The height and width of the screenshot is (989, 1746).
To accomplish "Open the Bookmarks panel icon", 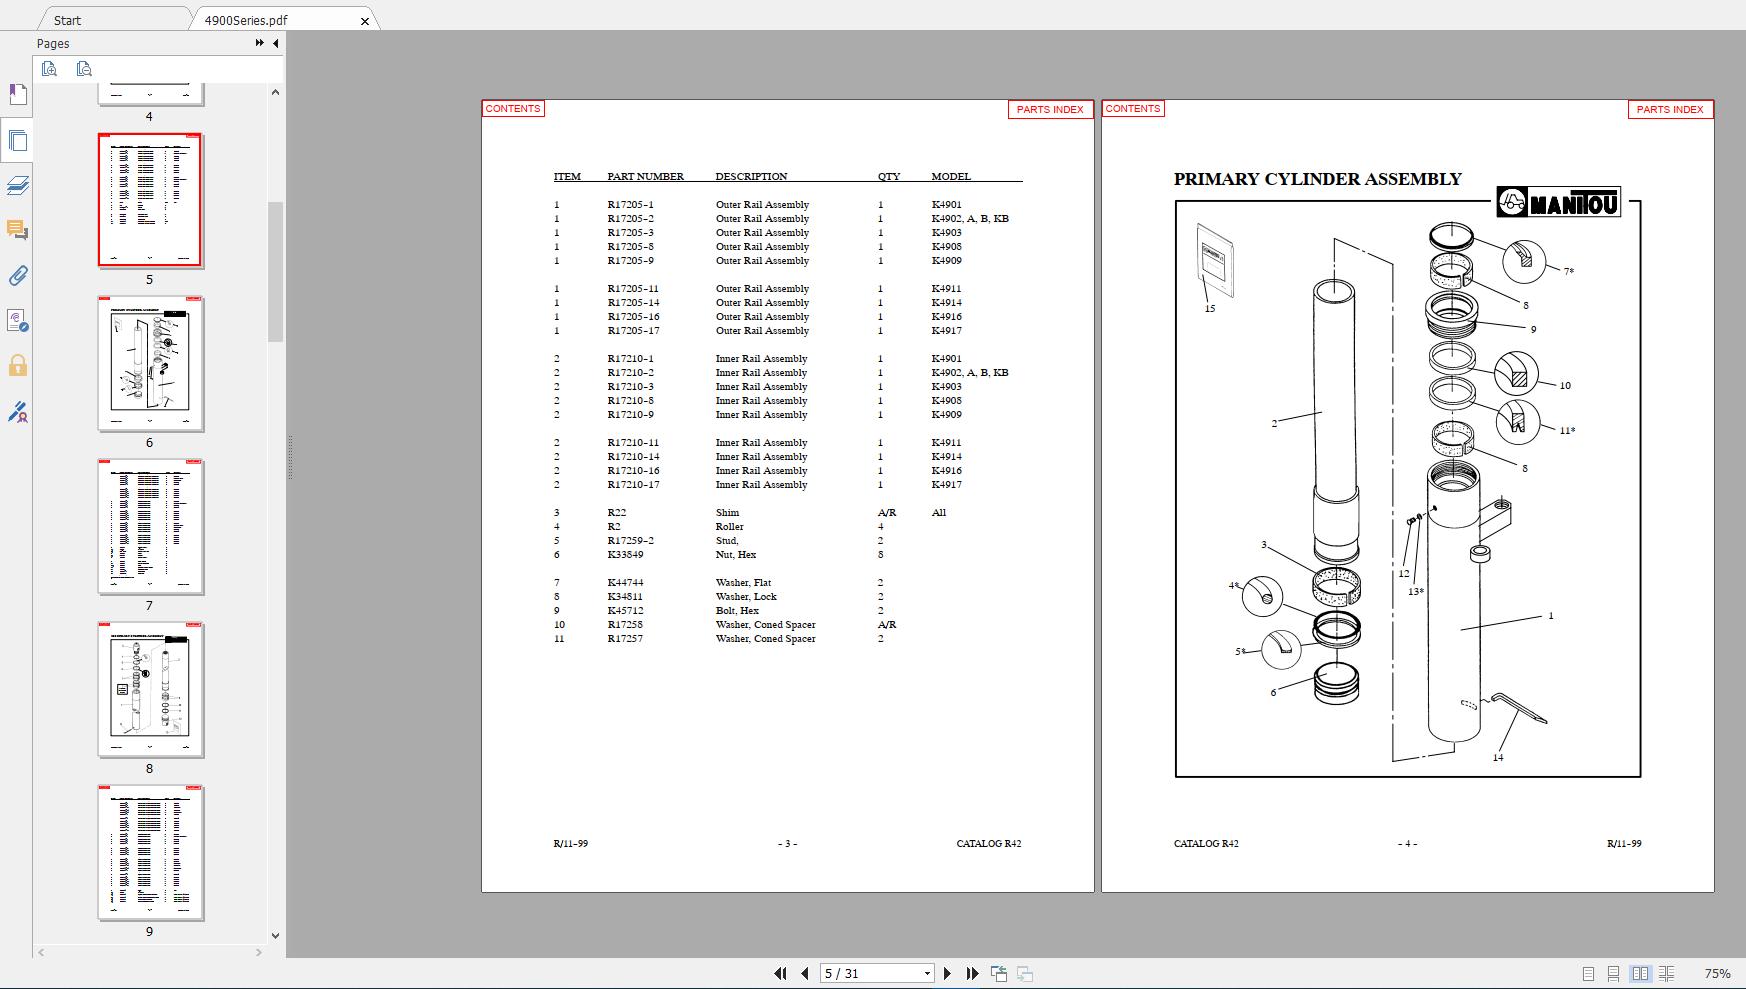I will click(x=17, y=95).
